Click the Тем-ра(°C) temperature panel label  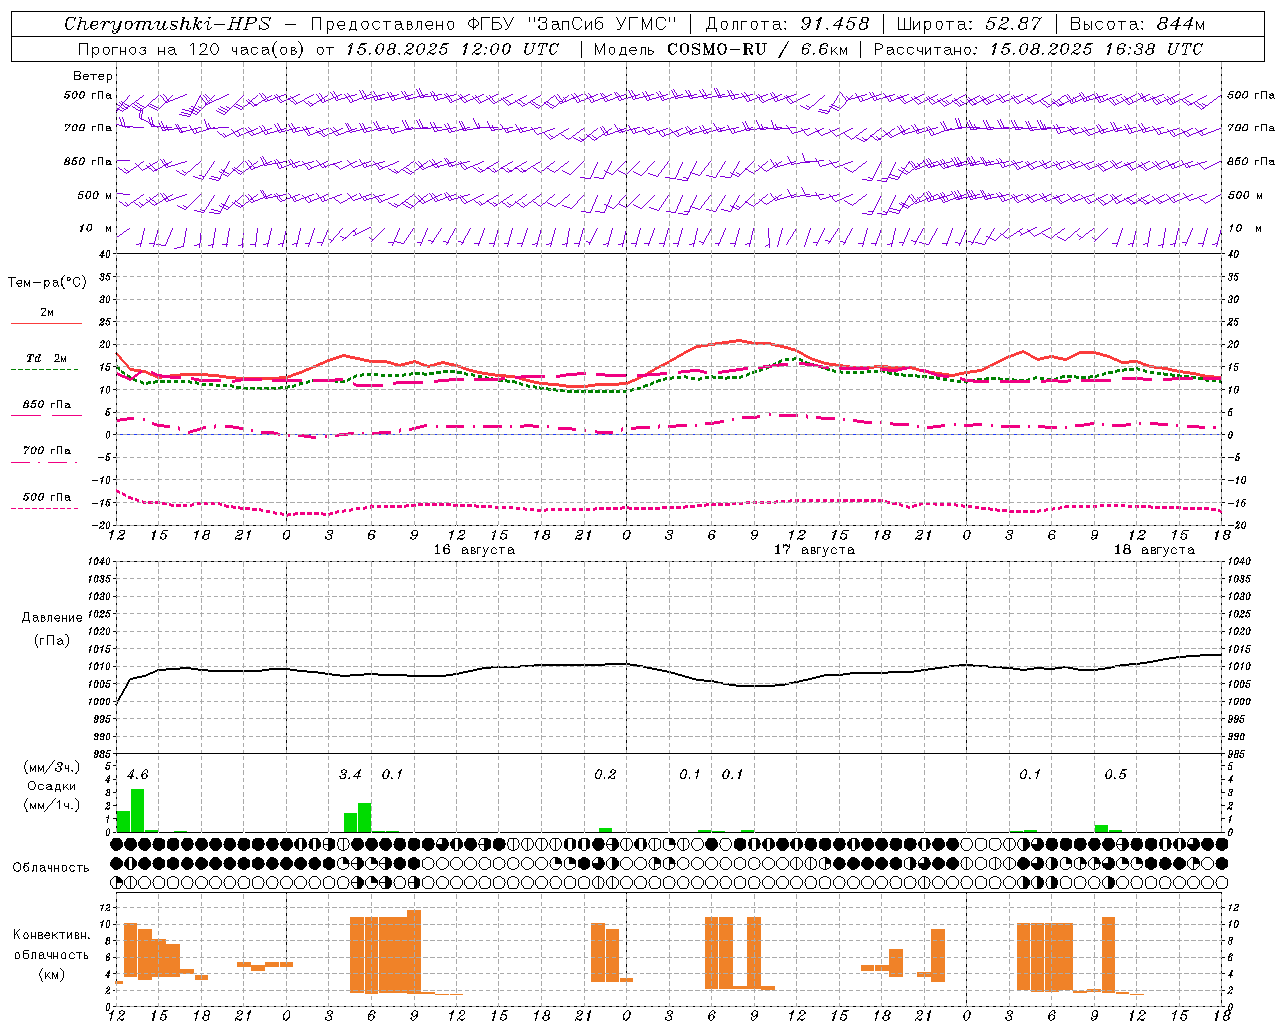click(47, 283)
